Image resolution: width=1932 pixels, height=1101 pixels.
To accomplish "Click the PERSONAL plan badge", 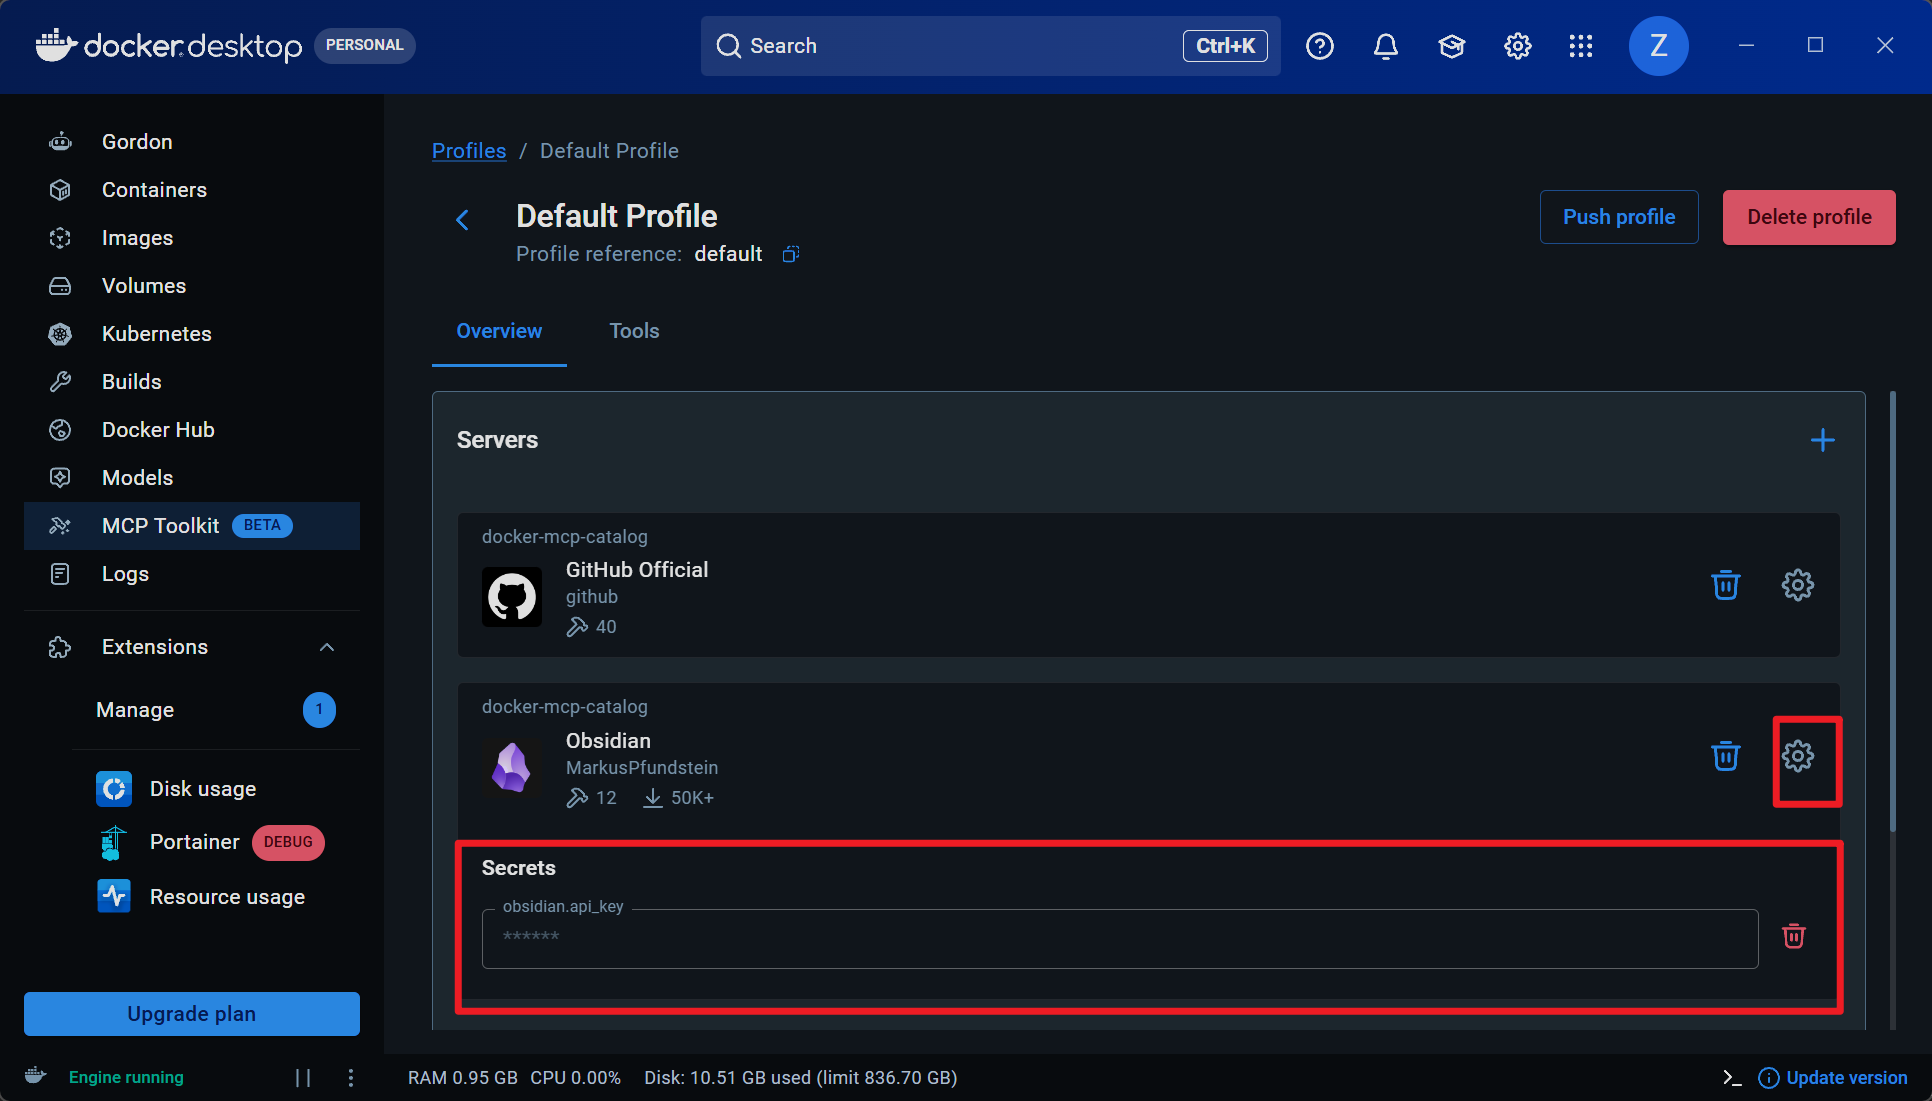I will pyautogui.click(x=365, y=45).
